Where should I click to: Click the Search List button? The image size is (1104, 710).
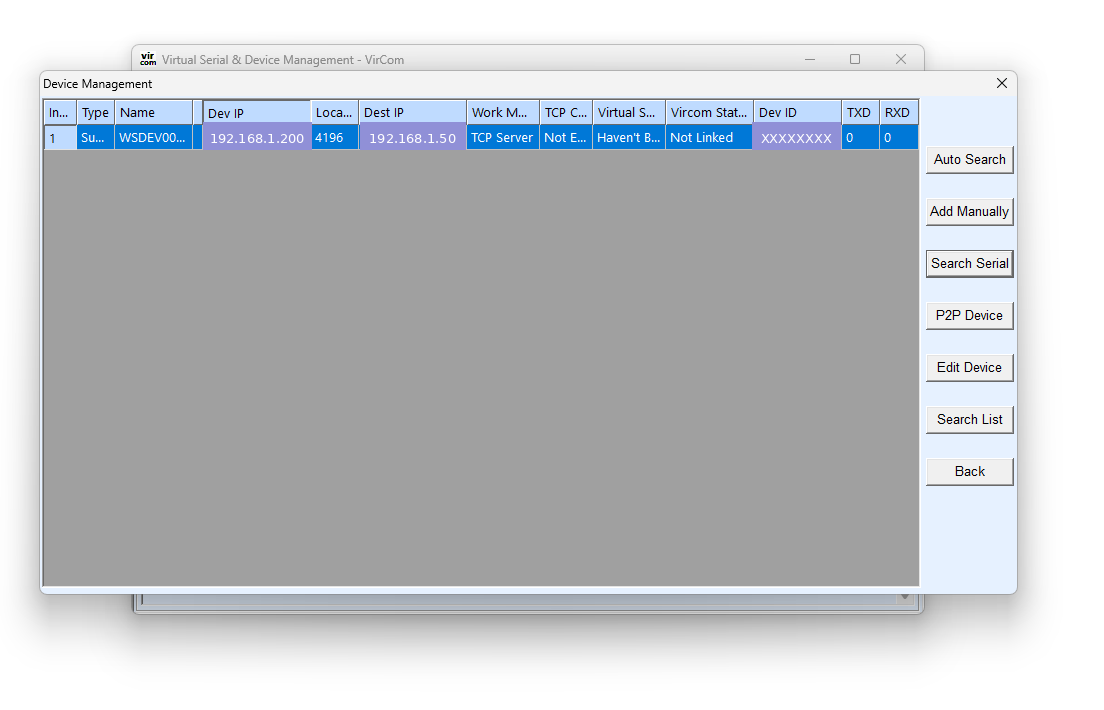(x=970, y=420)
